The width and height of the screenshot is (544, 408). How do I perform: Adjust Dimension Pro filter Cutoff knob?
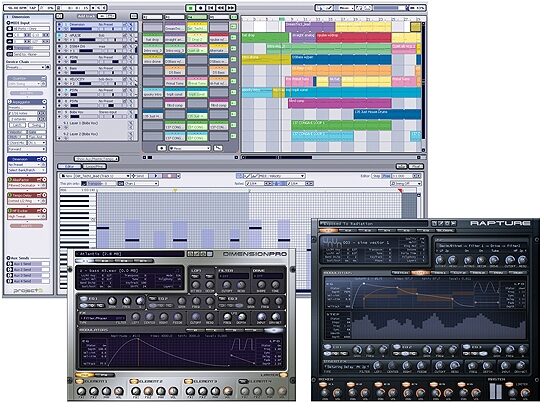pos(227,286)
